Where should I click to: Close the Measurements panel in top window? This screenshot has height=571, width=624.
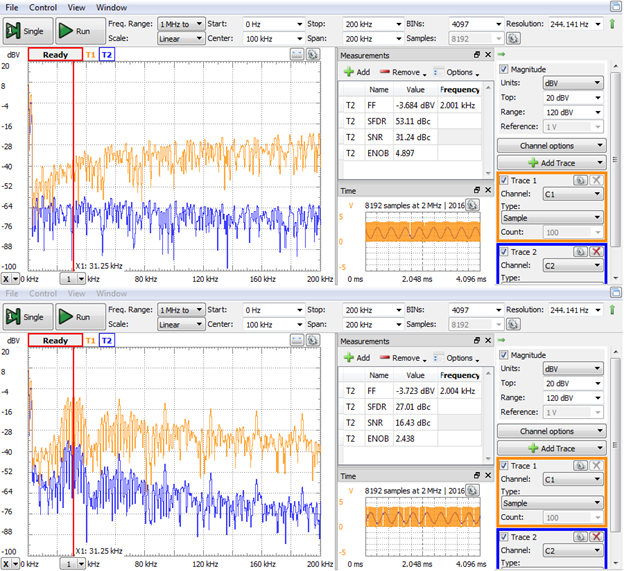point(488,55)
